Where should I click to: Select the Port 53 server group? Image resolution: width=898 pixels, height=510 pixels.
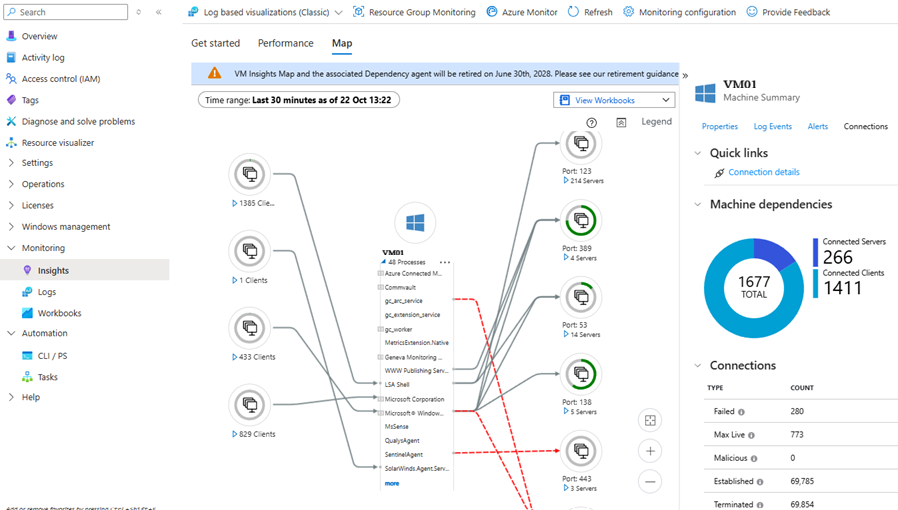tap(581, 297)
